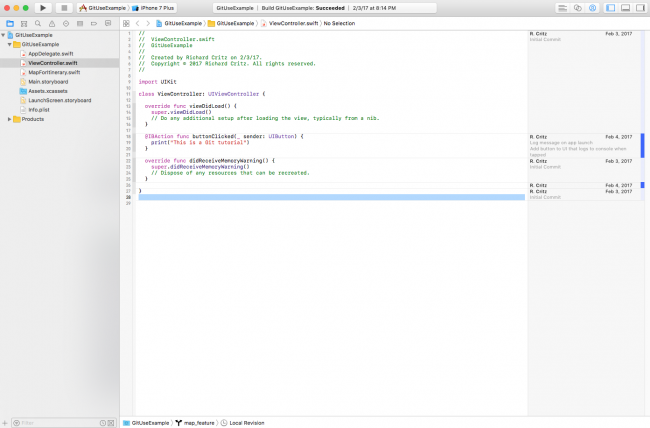The width and height of the screenshot is (650, 428).
Task: Open the map_feature branch selector
Action: (195, 423)
